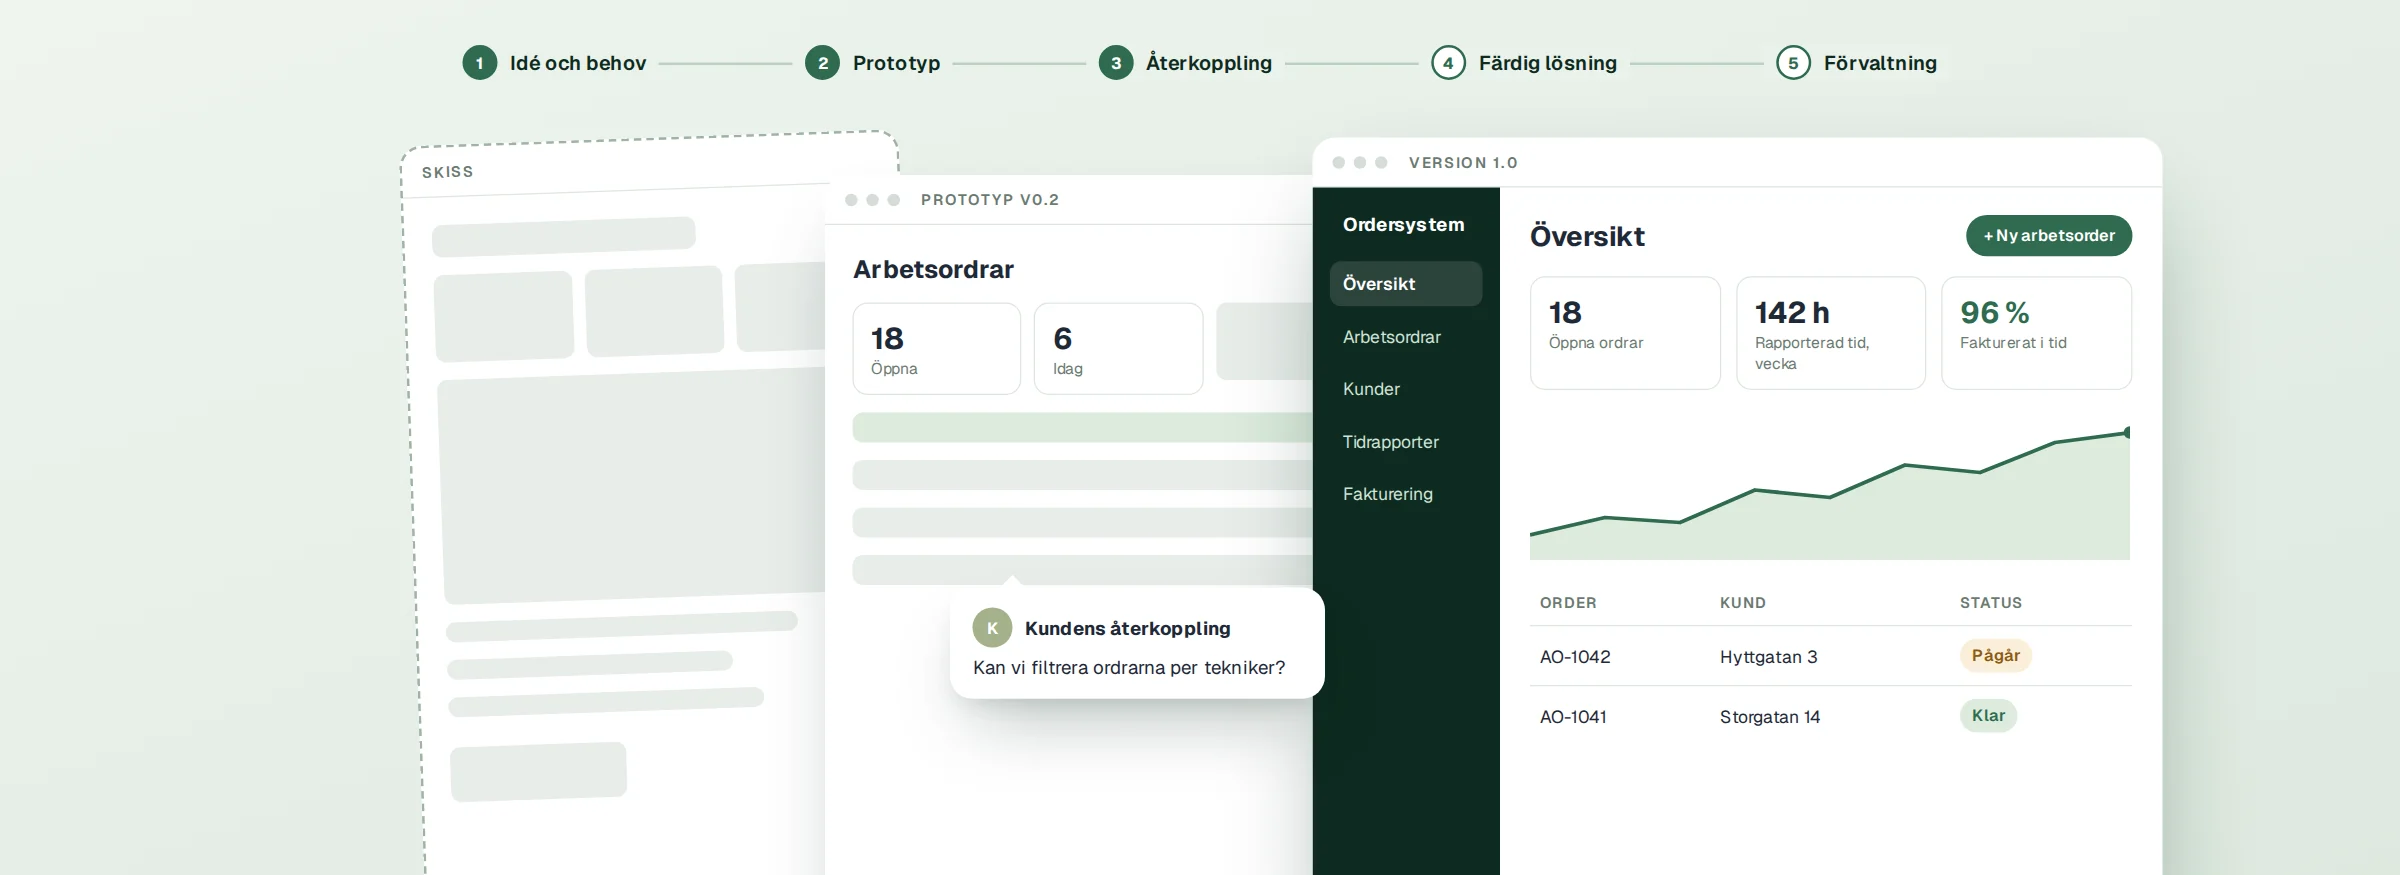Click the STATUS column header
This screenshot has width=2400, height=875.
pos(1991,603)
